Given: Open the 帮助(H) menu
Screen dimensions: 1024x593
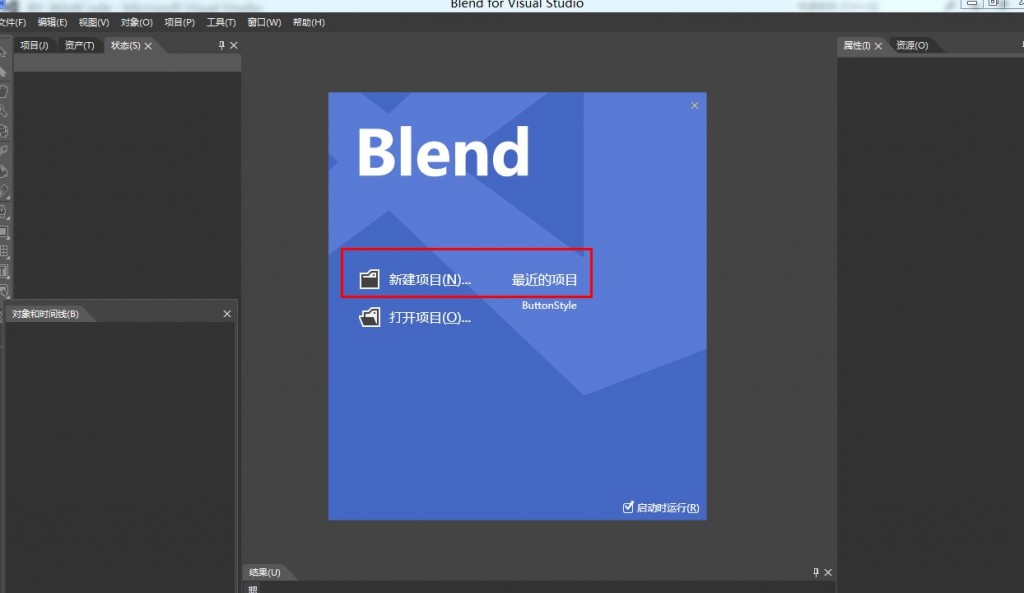Looking at the screenshot, I should tap(309, 22).
